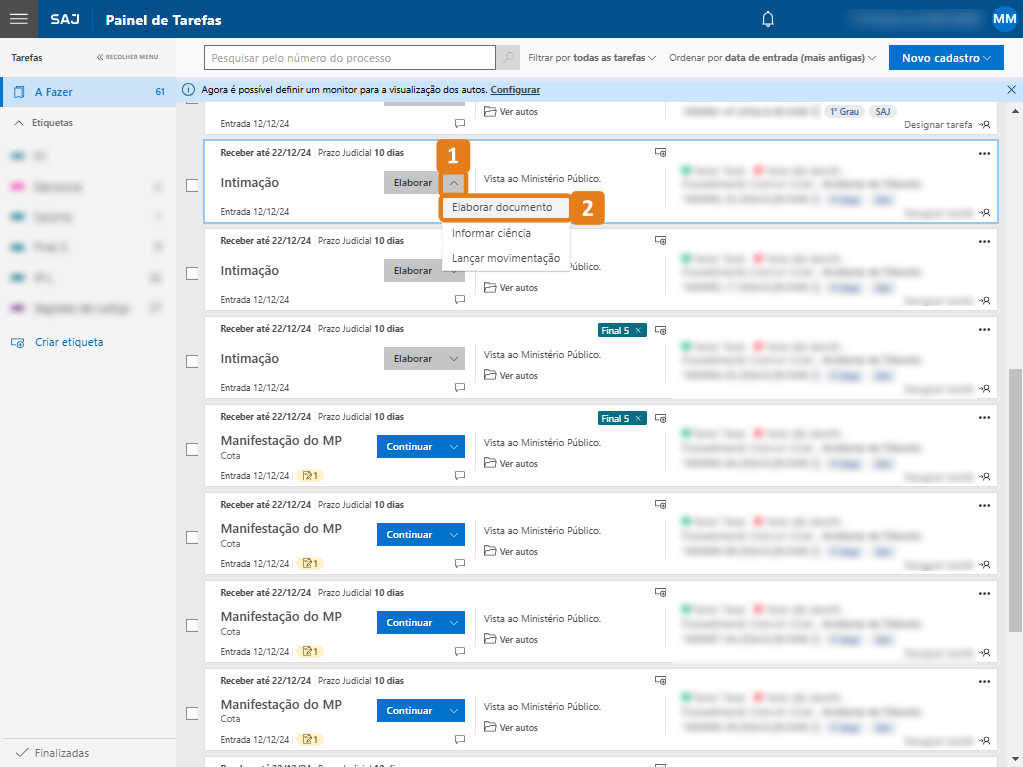Remove the Final 5 tag with its X
Screen dimensions: 1023x767
(640, 328)
